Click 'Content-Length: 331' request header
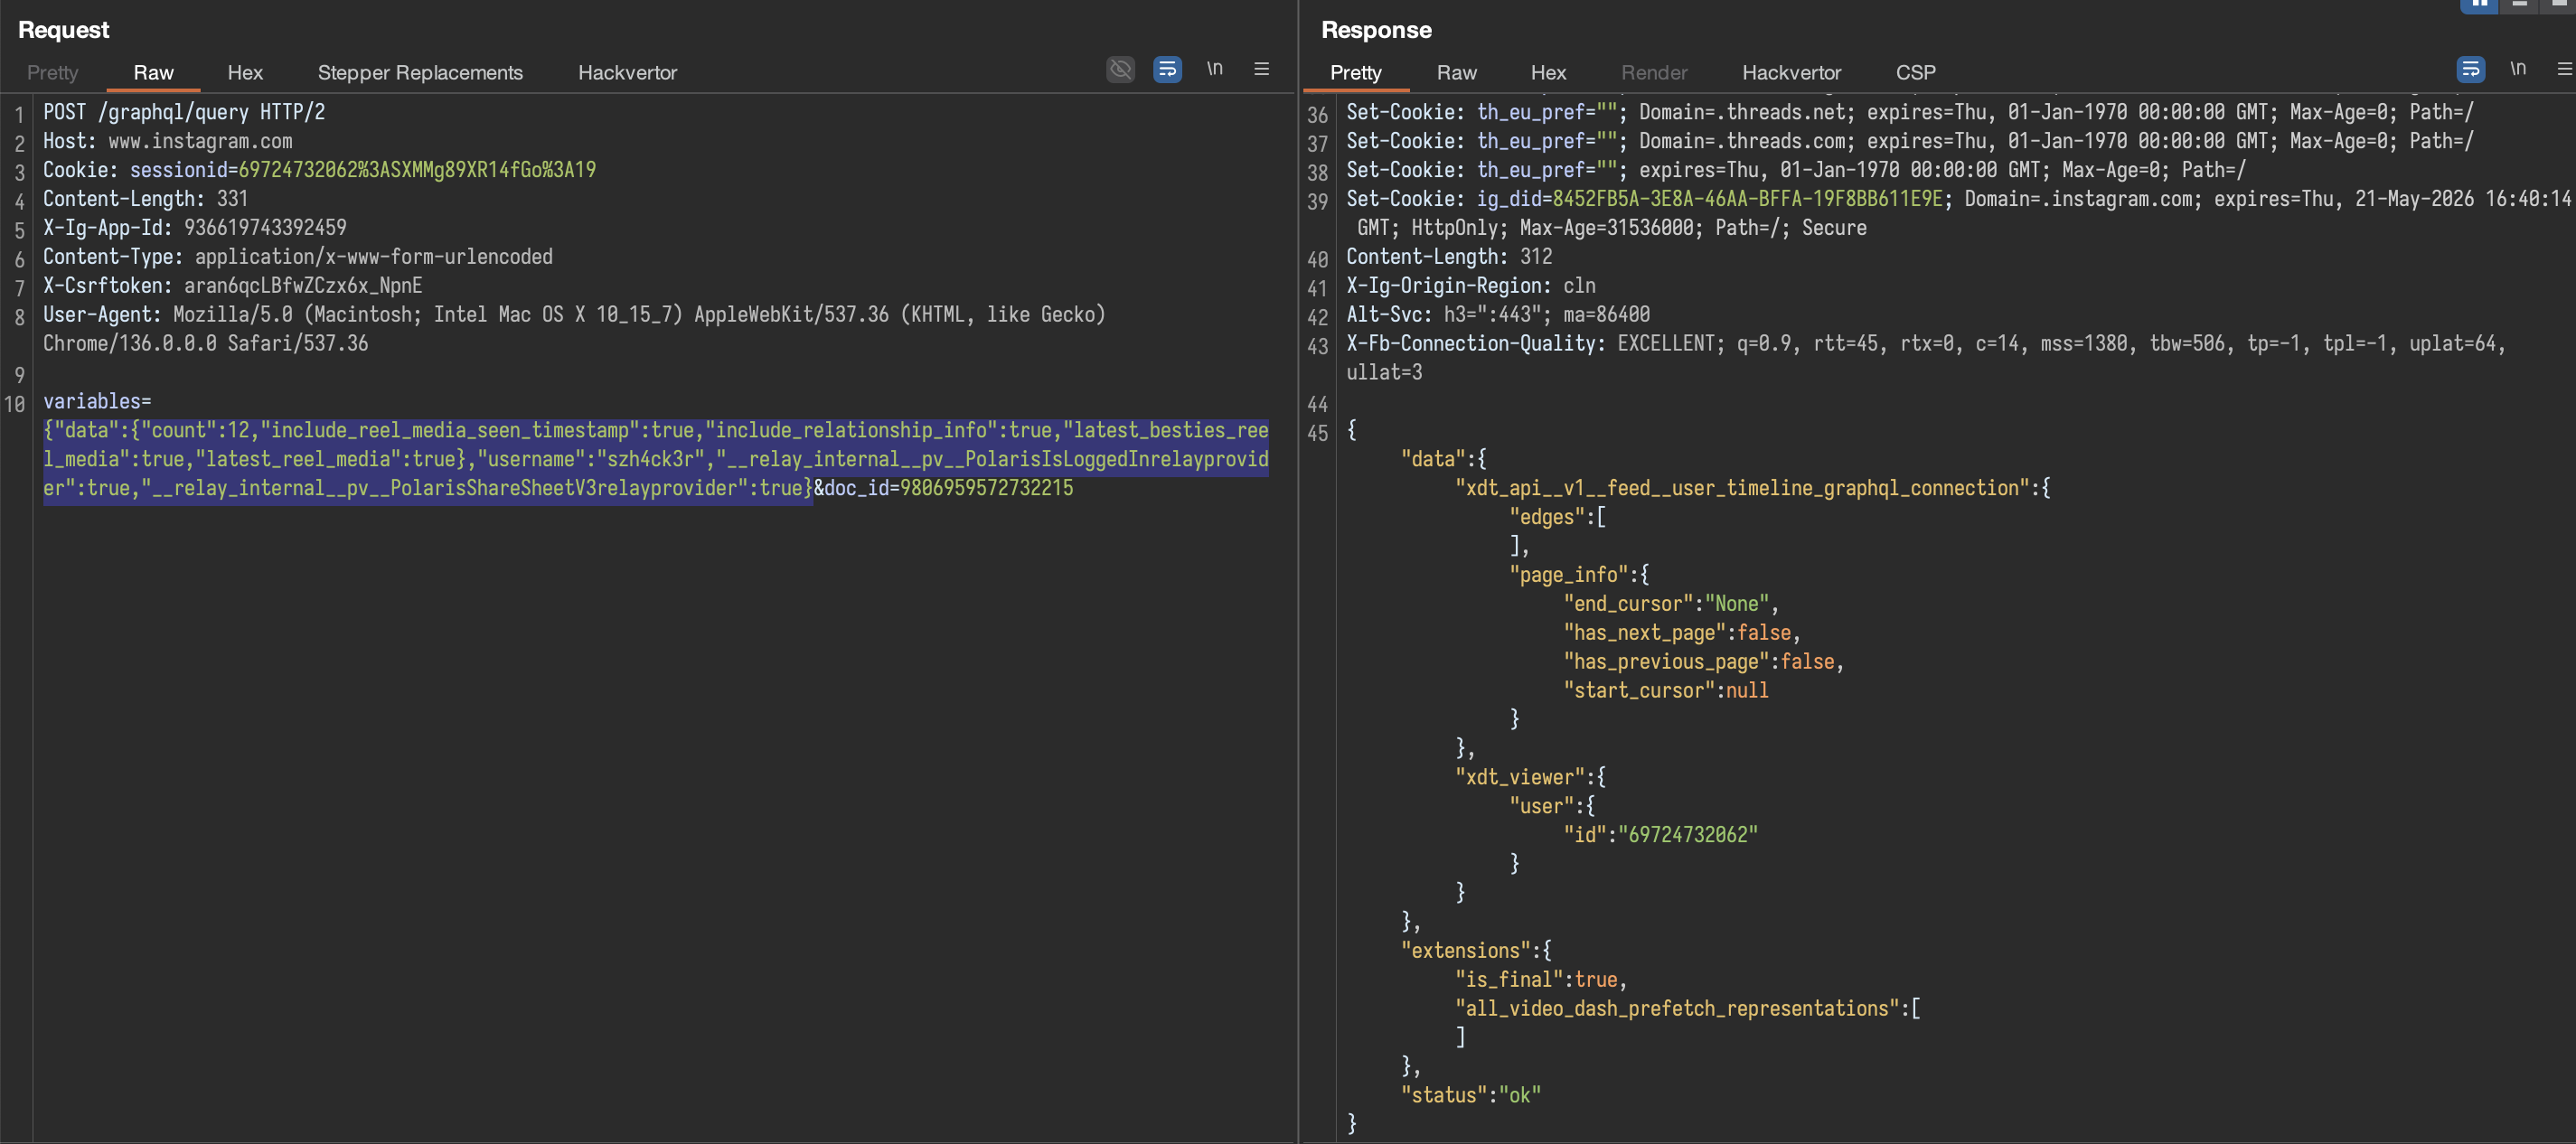This screenshot has height=1144, width=2576. [x=145, y=199]
